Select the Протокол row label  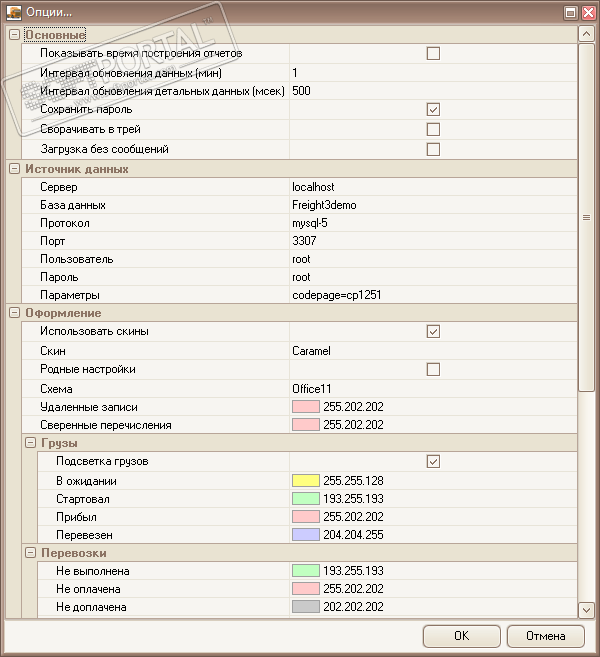pyautogui.click(x=65, y=223)
